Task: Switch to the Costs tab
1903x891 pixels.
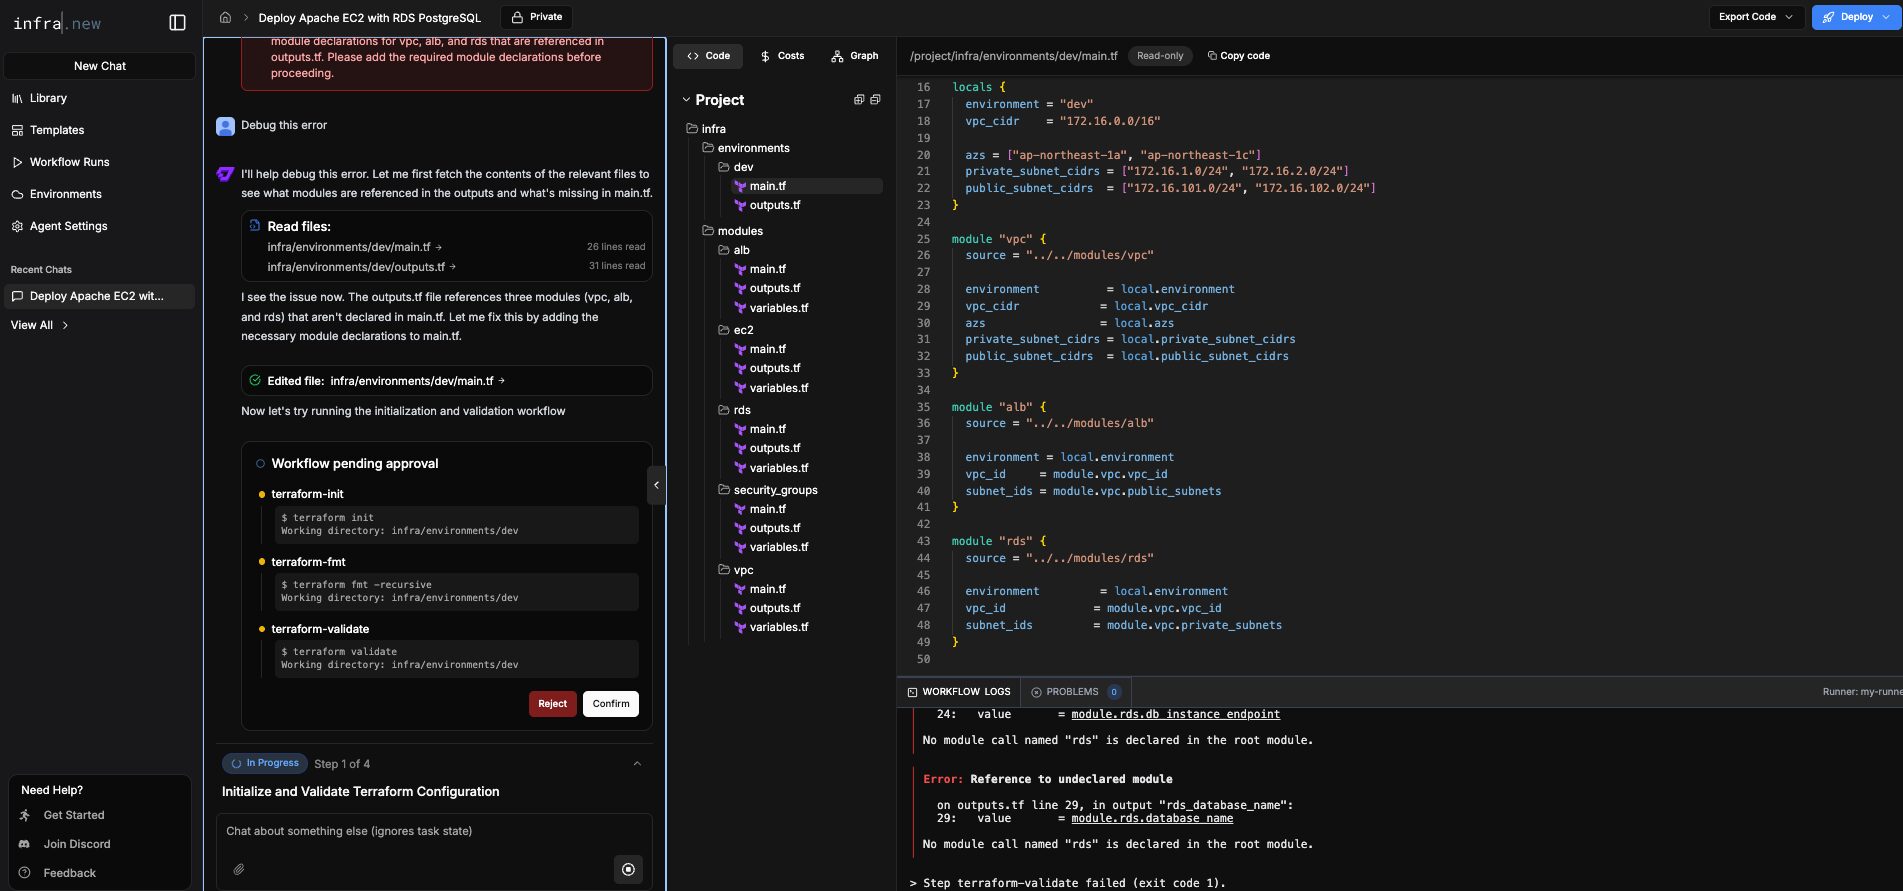Action: (x=782, y=56)
